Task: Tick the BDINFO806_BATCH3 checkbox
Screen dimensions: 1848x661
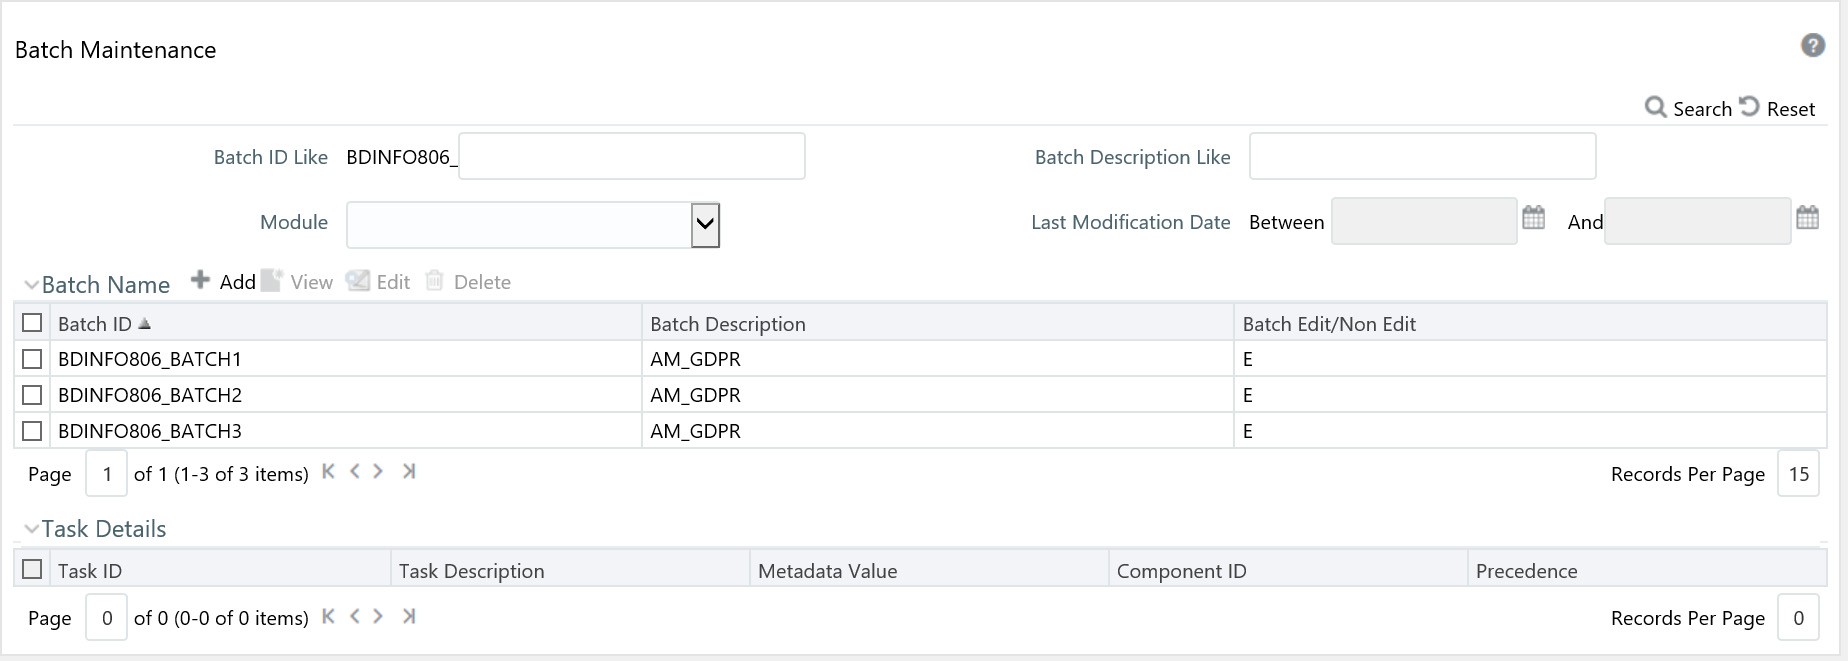Action: tap(32, 431)
